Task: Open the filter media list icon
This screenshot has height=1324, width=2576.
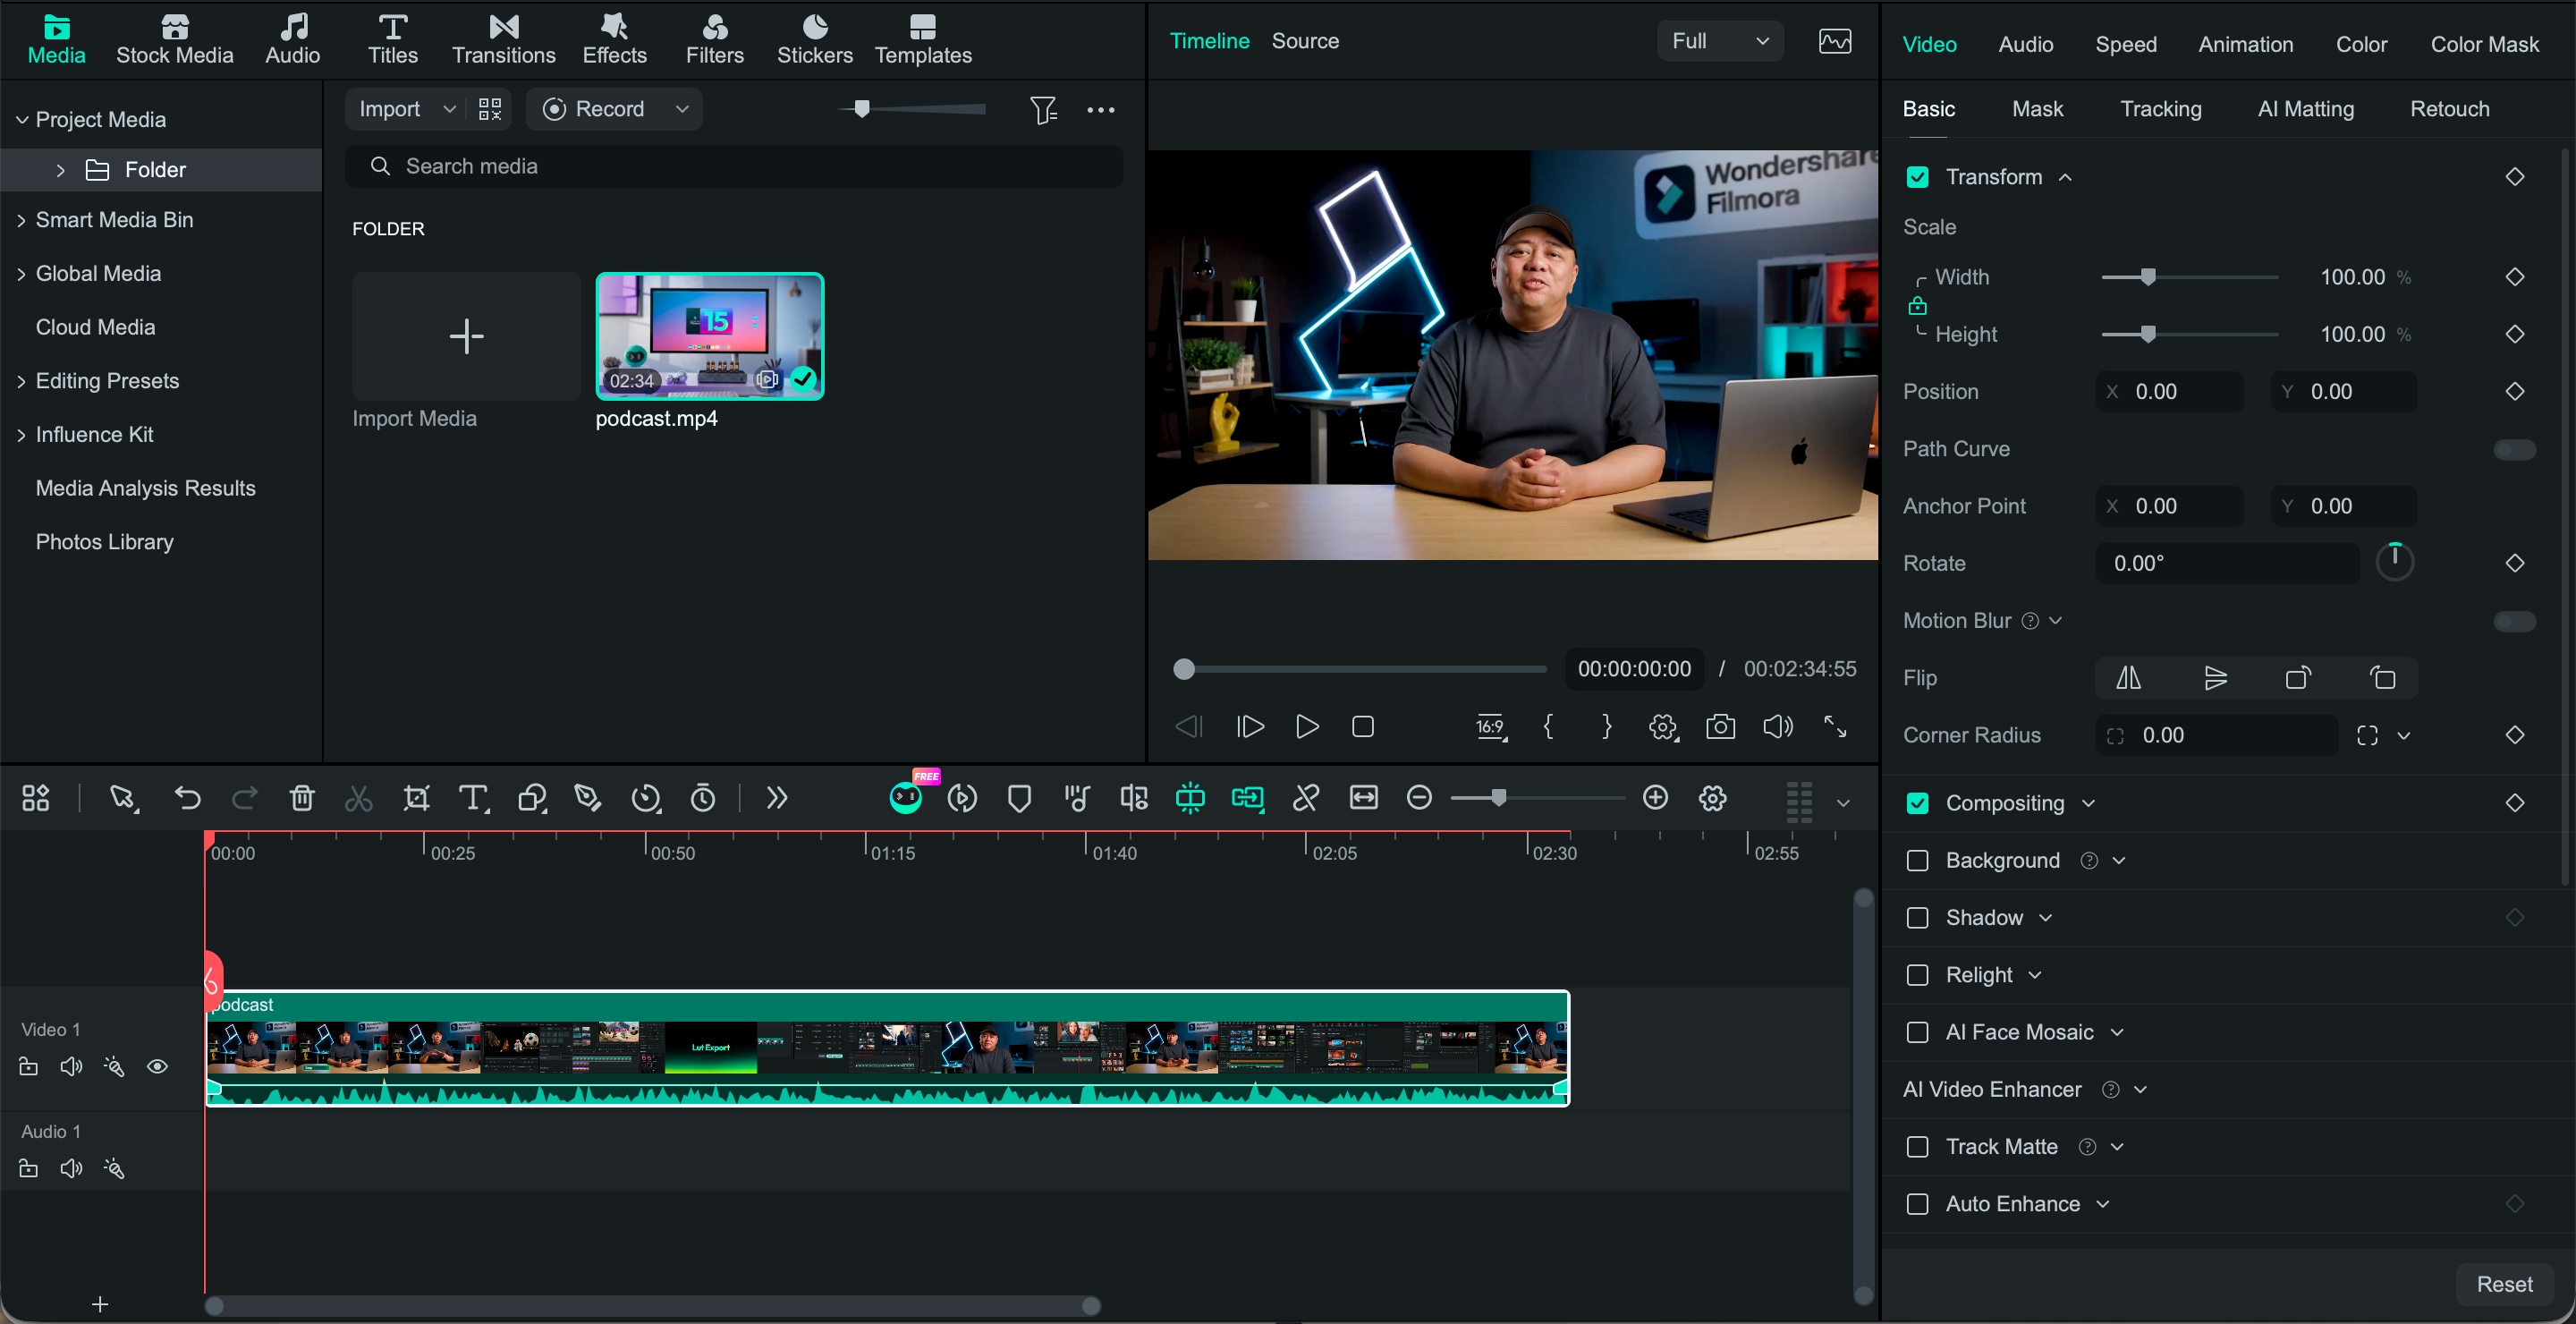Action: pos(1043,110)
